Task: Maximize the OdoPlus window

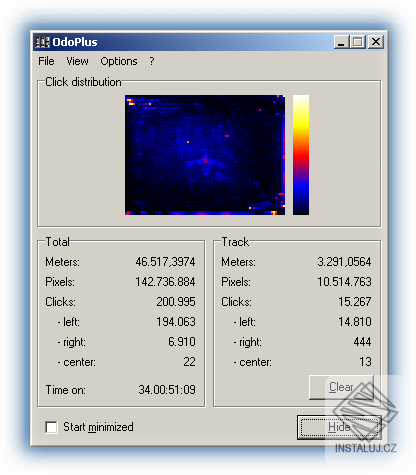Action: 358,42
